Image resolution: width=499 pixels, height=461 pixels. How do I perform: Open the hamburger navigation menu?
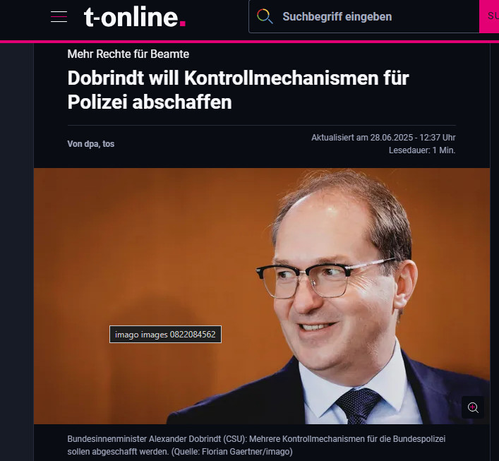pos(59,17)
